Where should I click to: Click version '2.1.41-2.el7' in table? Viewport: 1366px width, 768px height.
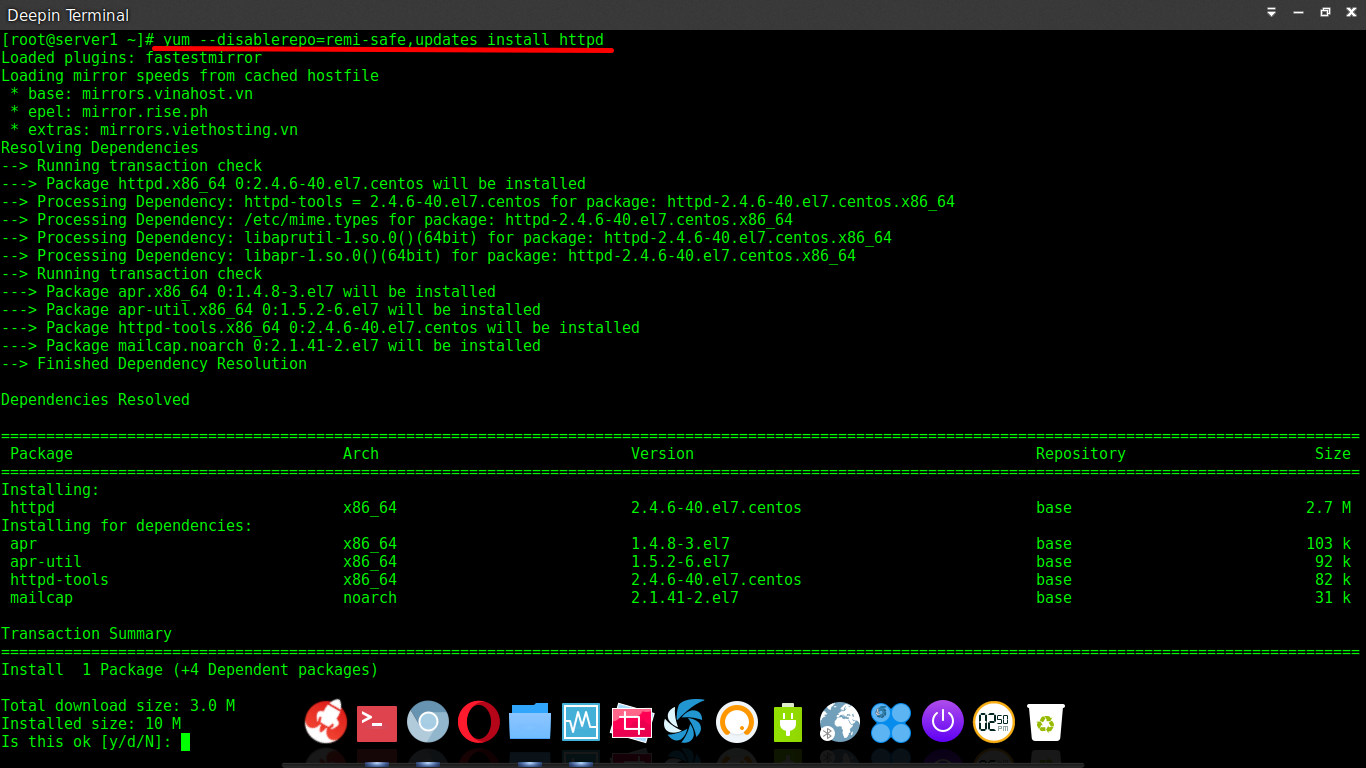pyautogui.click(x=685, y=598)
